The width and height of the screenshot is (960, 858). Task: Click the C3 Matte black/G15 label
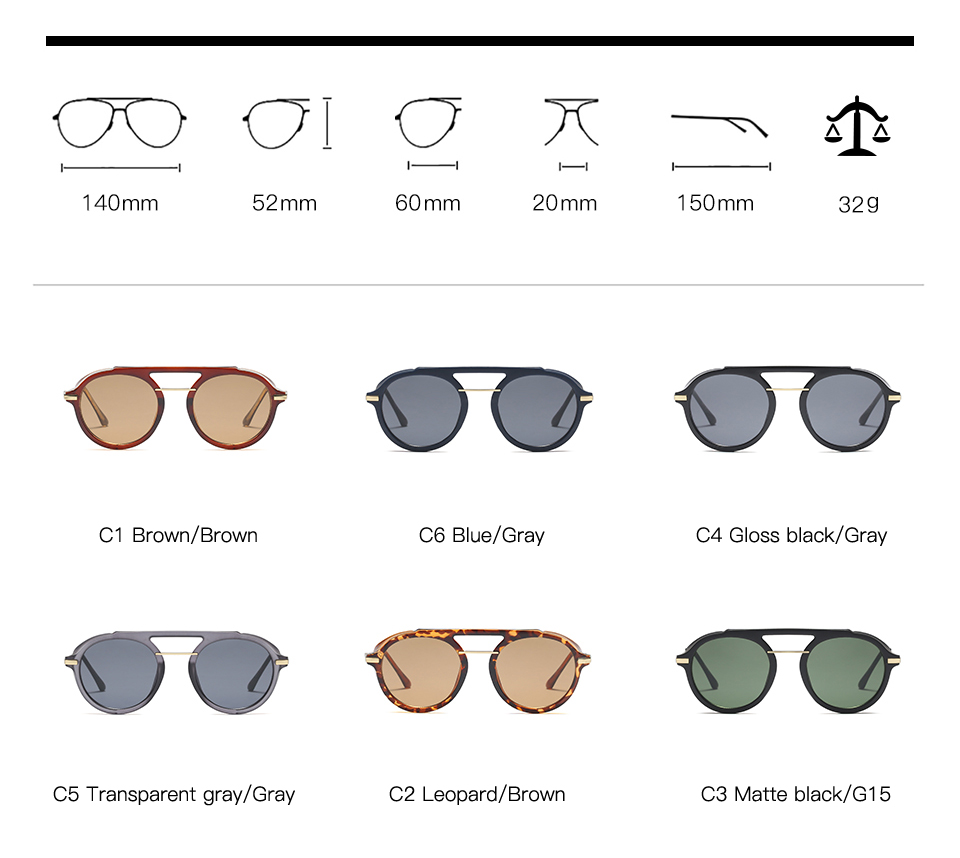point(795,794)
